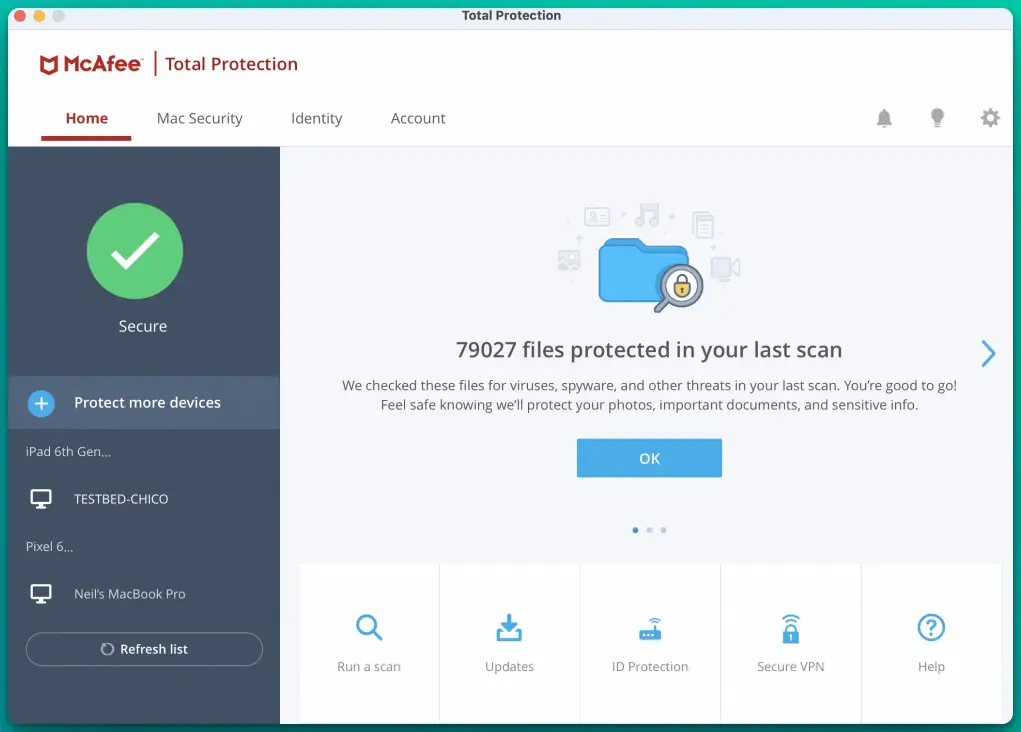Click the green Secure checkmark

point(135,251)
